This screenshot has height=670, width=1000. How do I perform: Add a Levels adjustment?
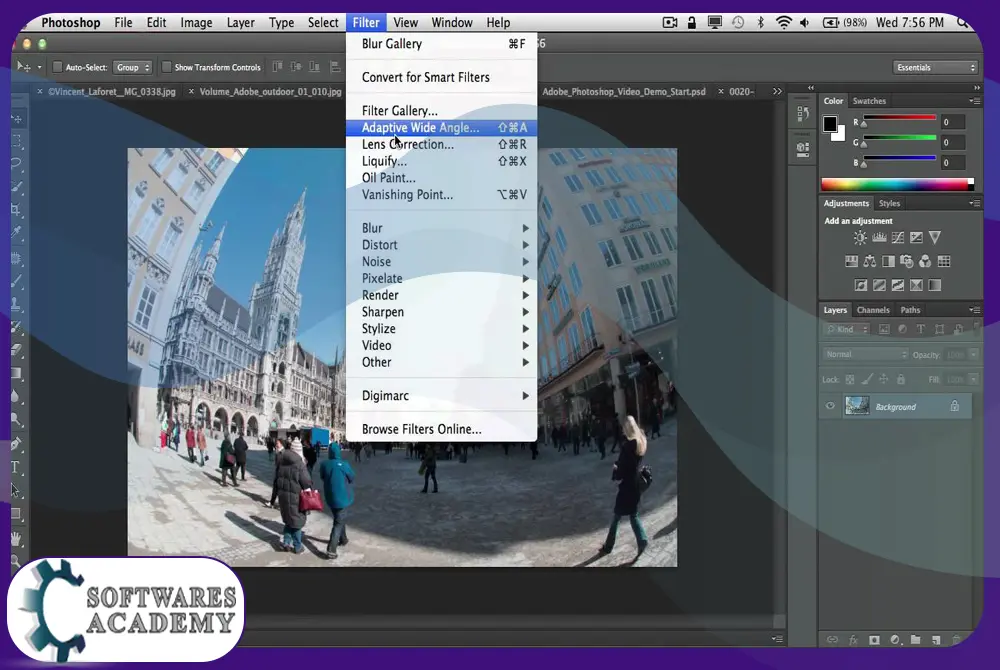click(879, 238)
